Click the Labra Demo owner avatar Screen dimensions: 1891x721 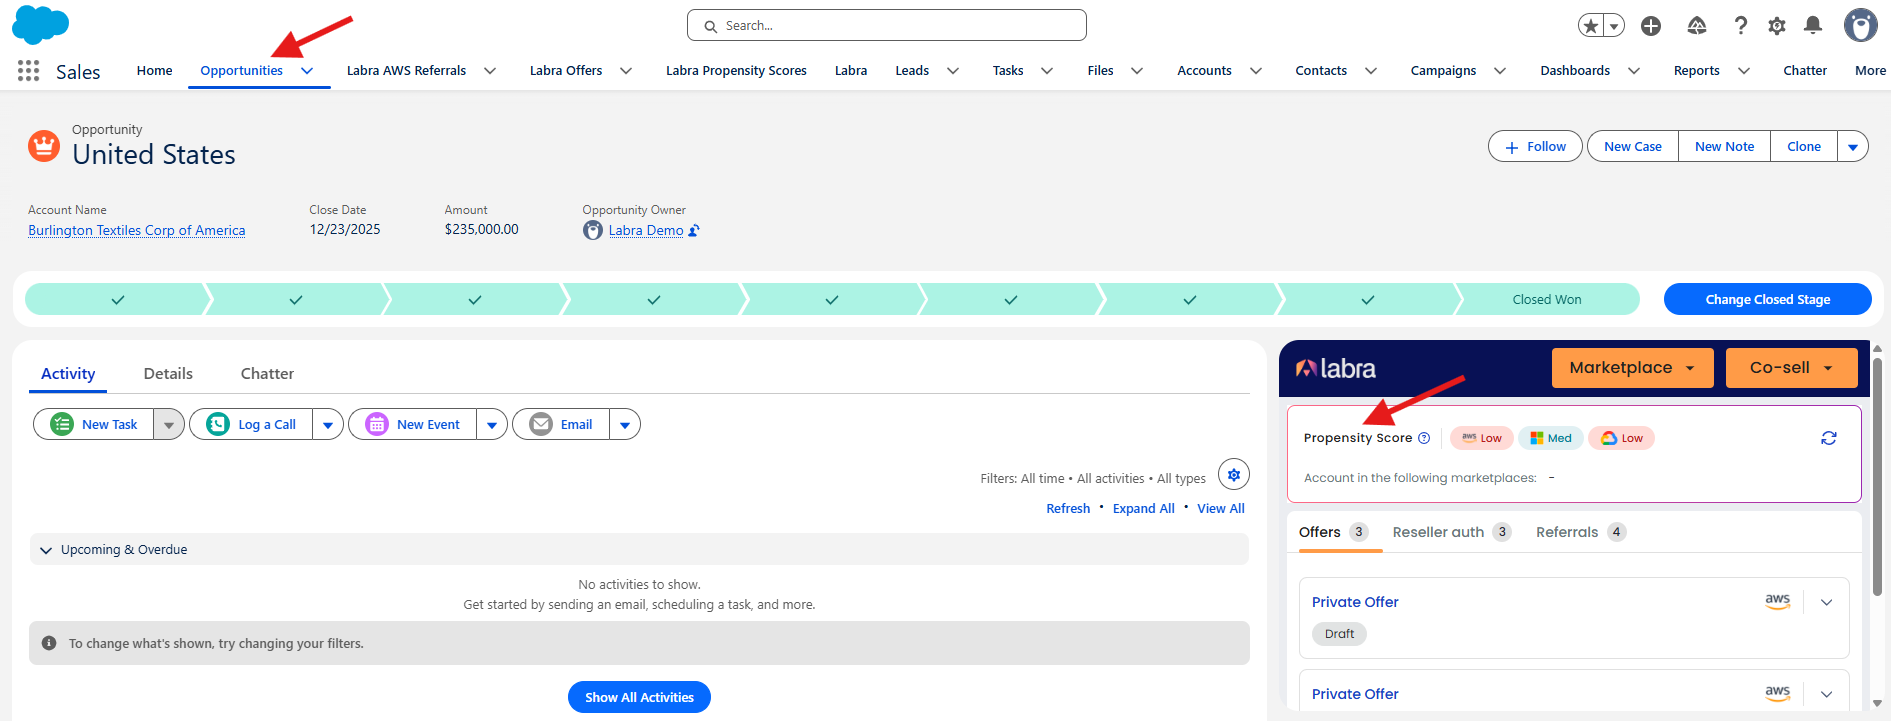(x=593, y=231)
